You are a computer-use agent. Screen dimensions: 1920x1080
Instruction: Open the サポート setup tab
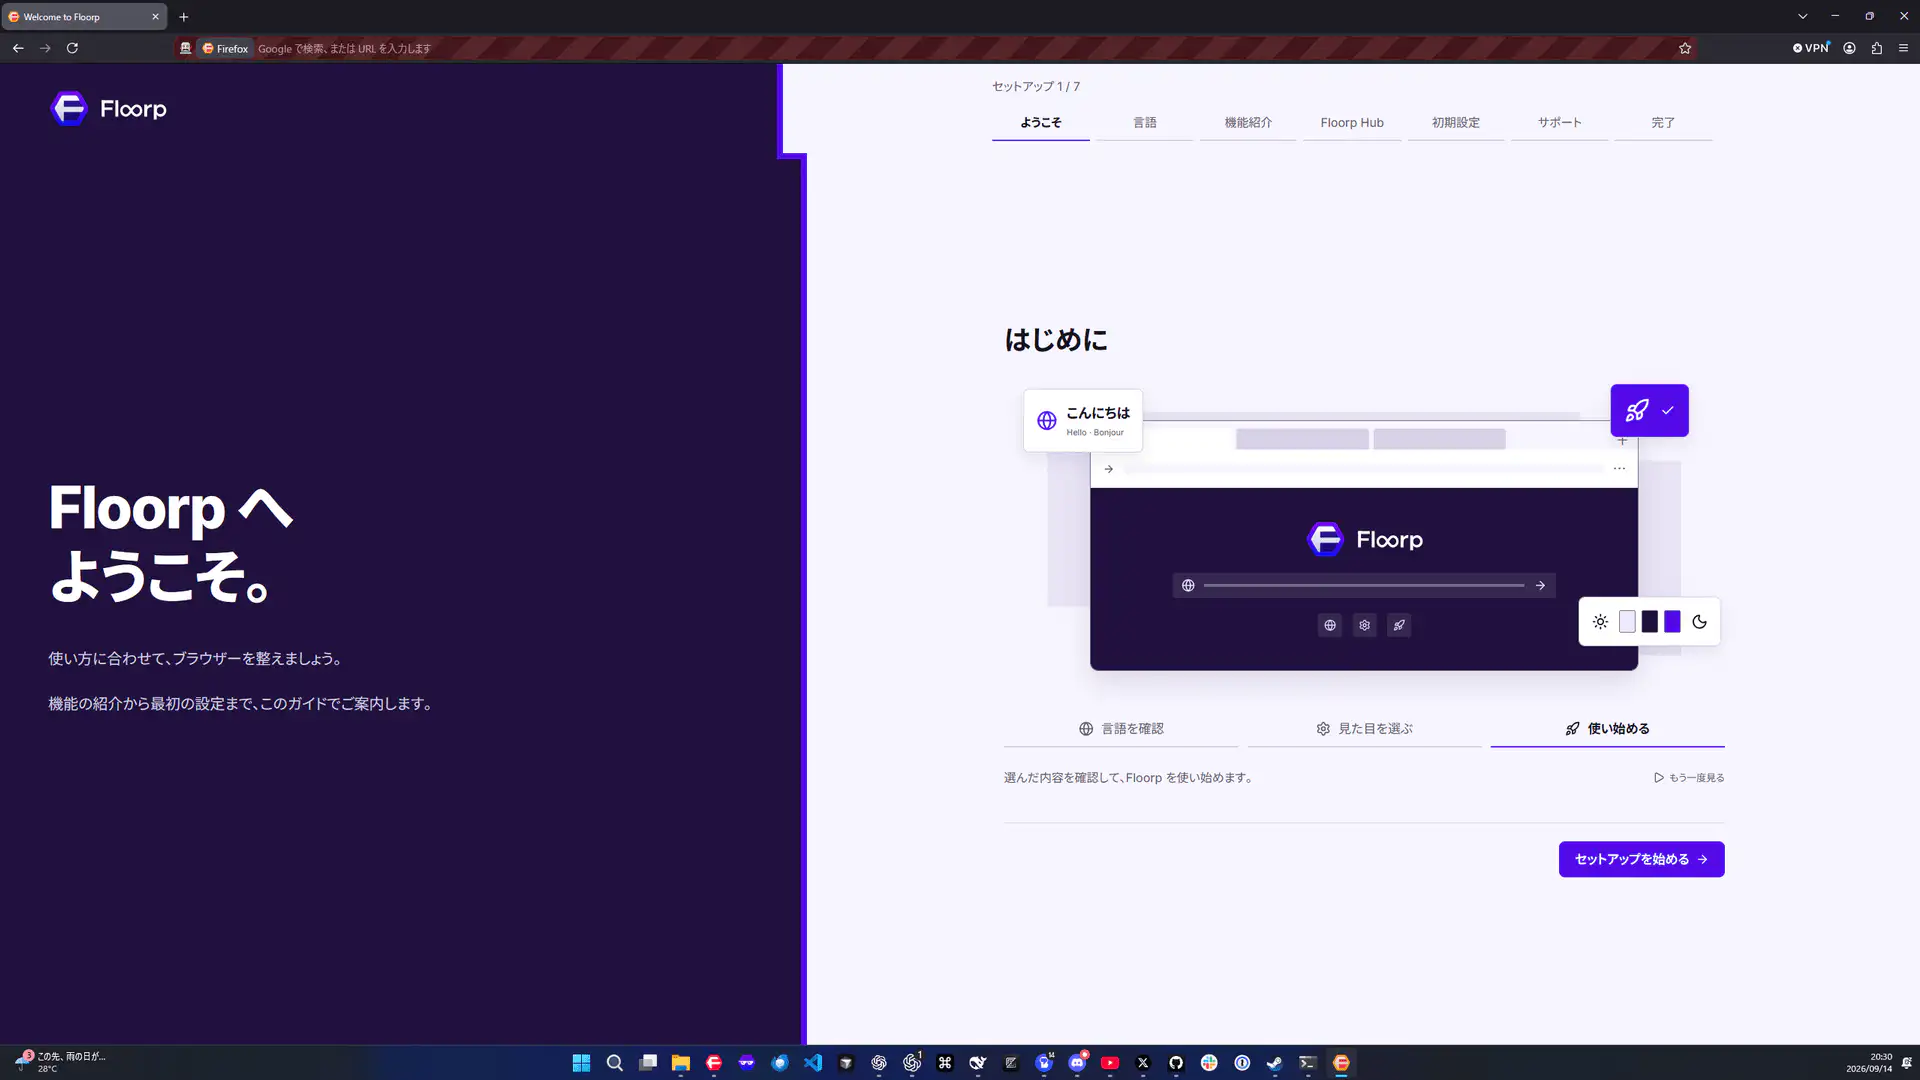(1559, 123)
